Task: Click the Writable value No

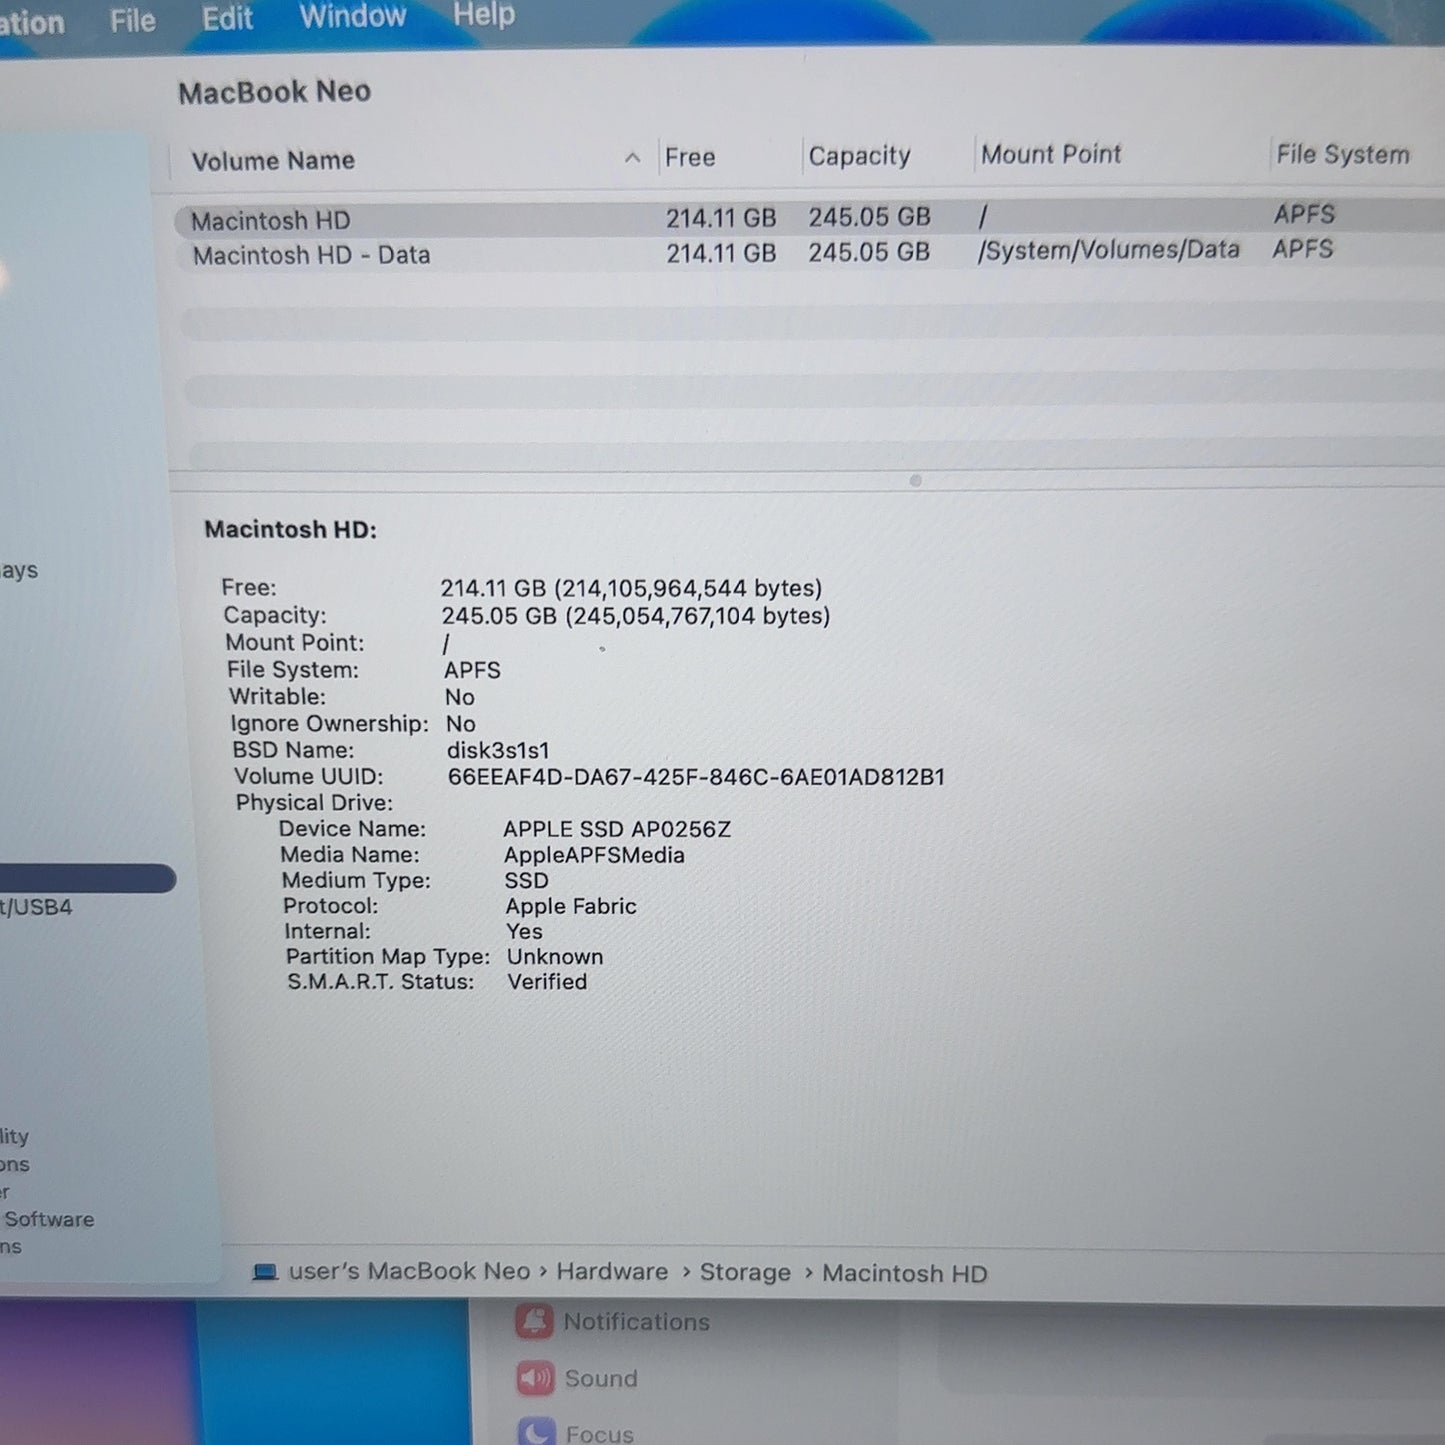Action: (460, 697)
